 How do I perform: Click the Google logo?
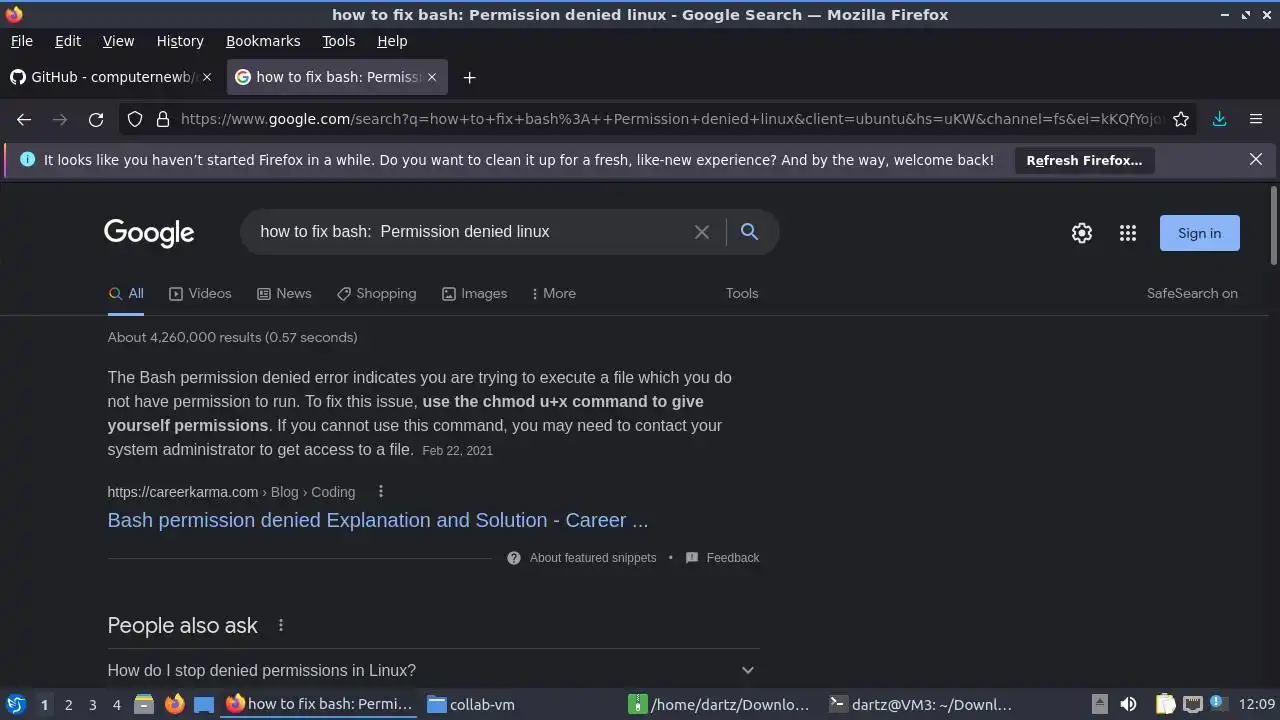pos(149,233)
